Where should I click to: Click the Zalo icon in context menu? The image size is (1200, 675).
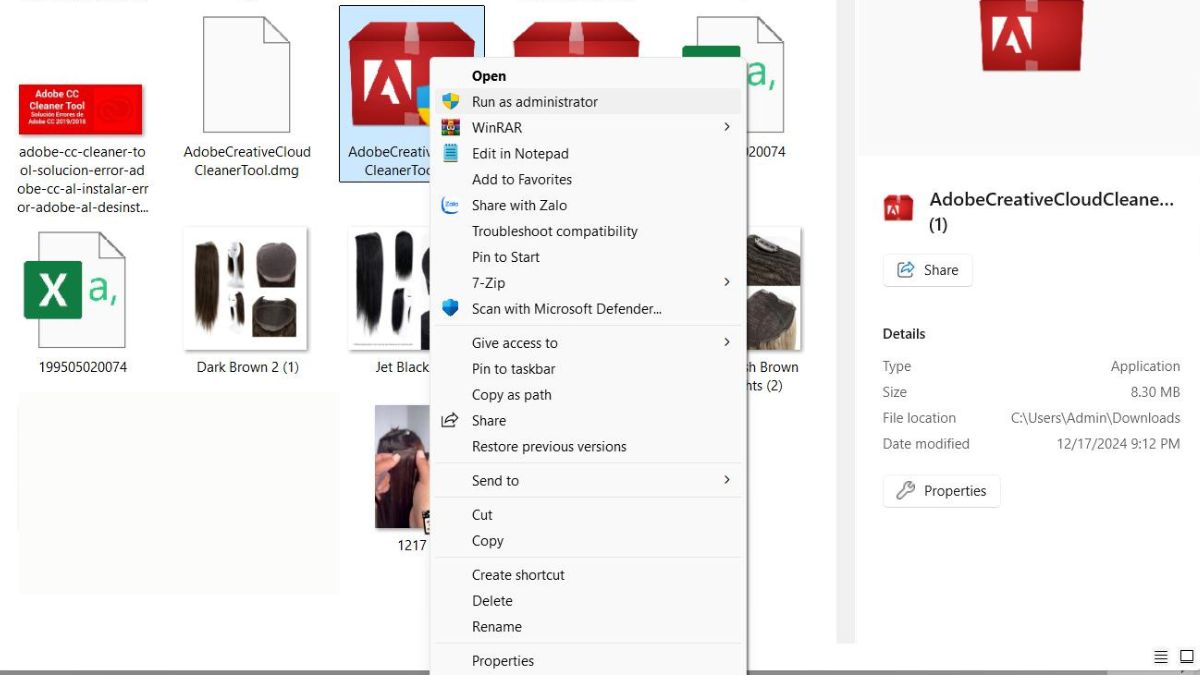click(450, 206)
